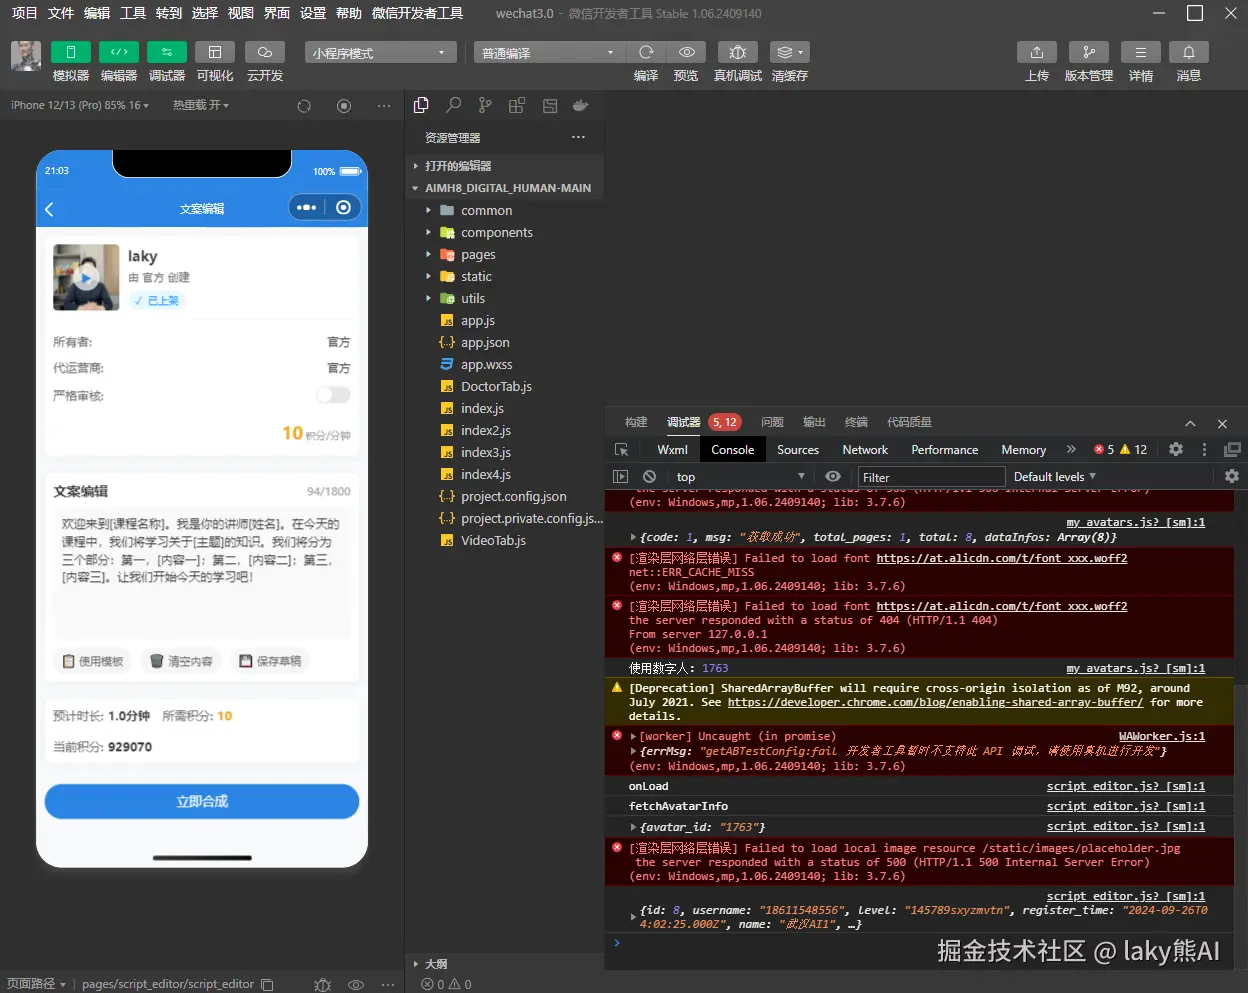The image size is (1248, 993).
Task: Click the compile refresh icon
Action: pos(646,52)
